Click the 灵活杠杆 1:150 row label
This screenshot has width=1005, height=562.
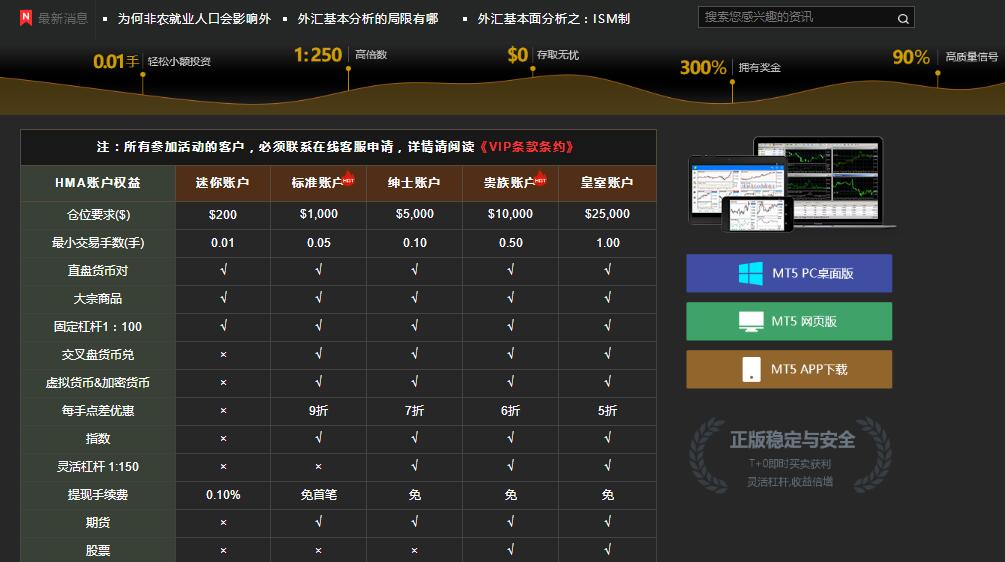[x=98, y=467]
